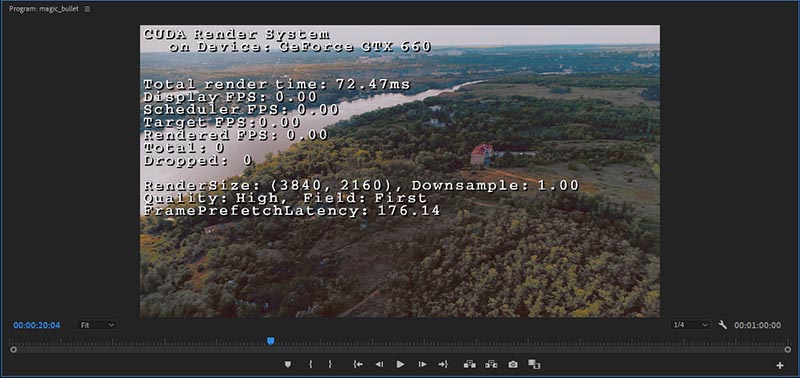The width and height of the screenshot is (800, 378).
Task: Step forward one frame
Action: click(x=422, y=364)
